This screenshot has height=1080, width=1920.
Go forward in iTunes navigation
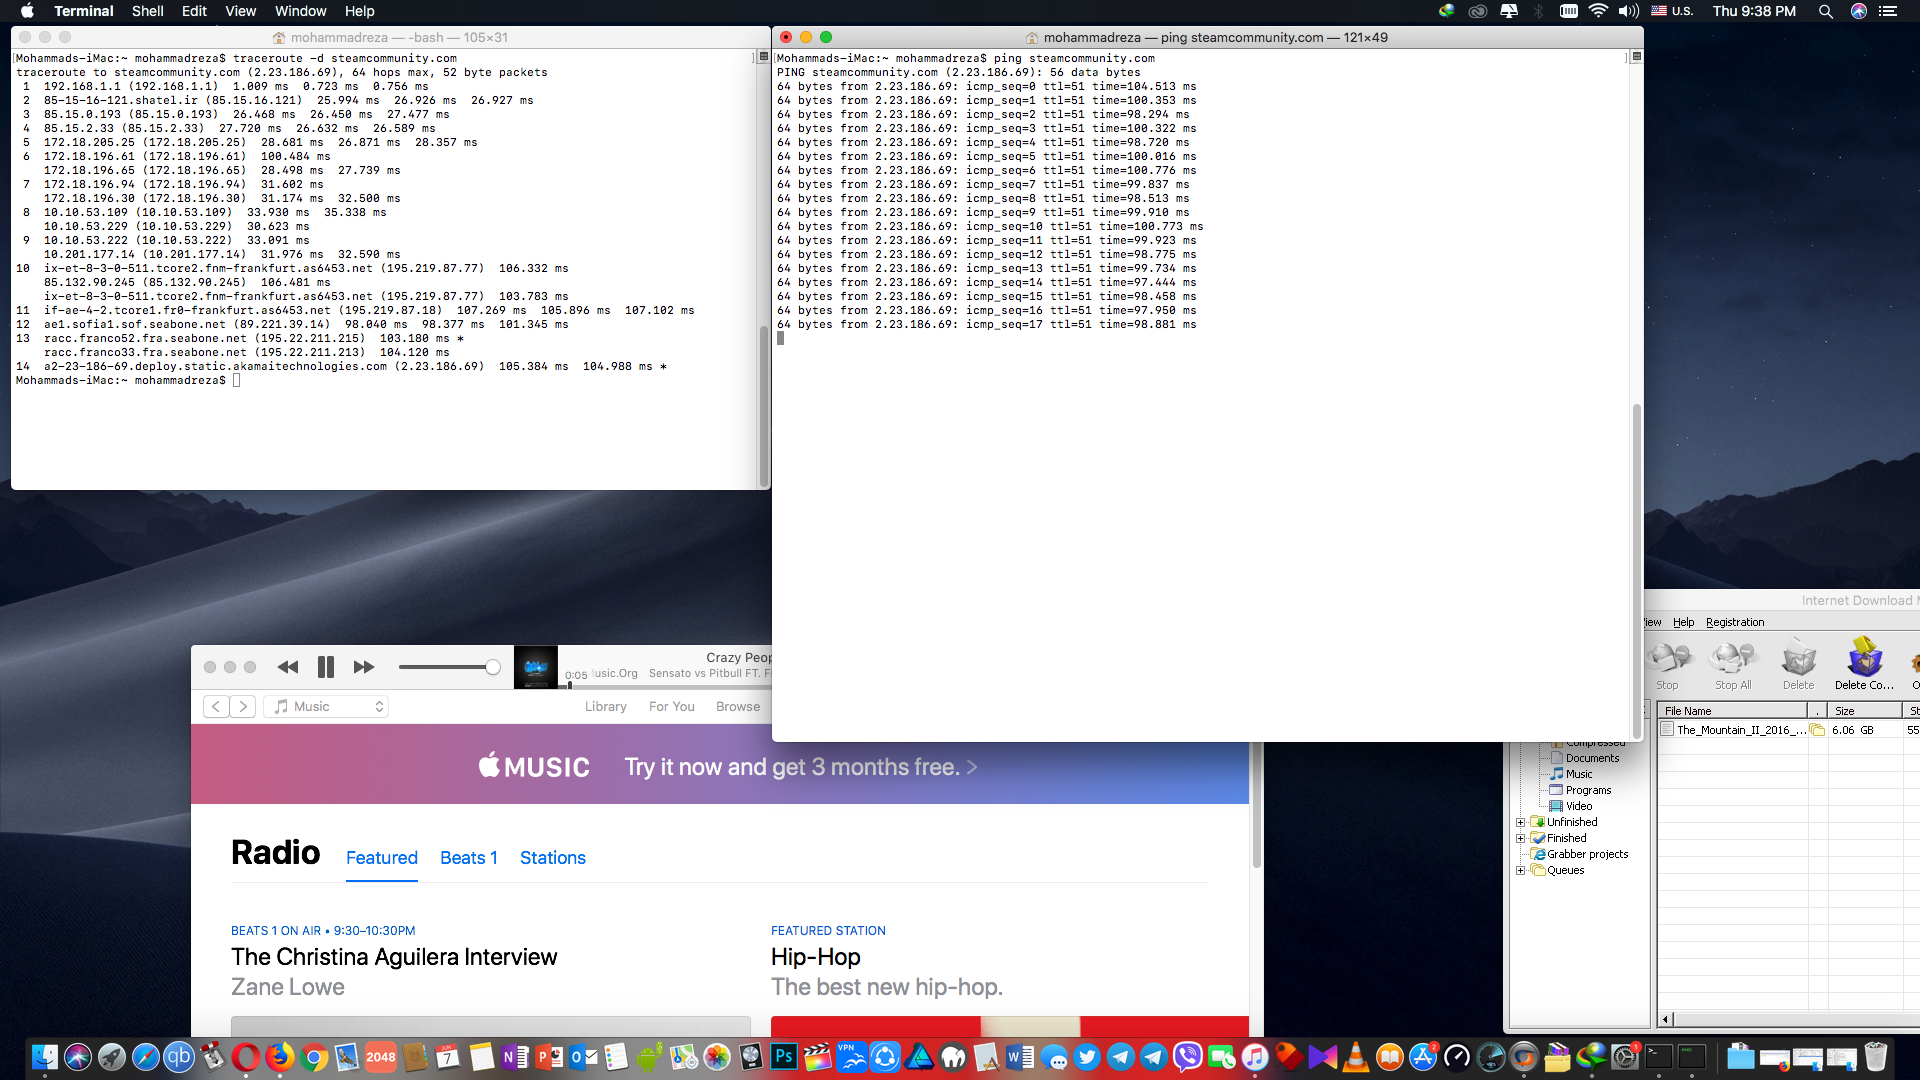243,706
